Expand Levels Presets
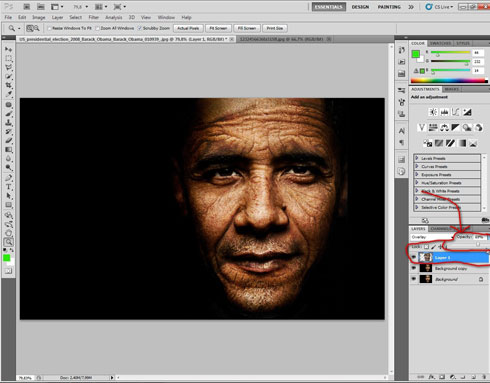This screenshot has height=383, width=490. [417, 158]
